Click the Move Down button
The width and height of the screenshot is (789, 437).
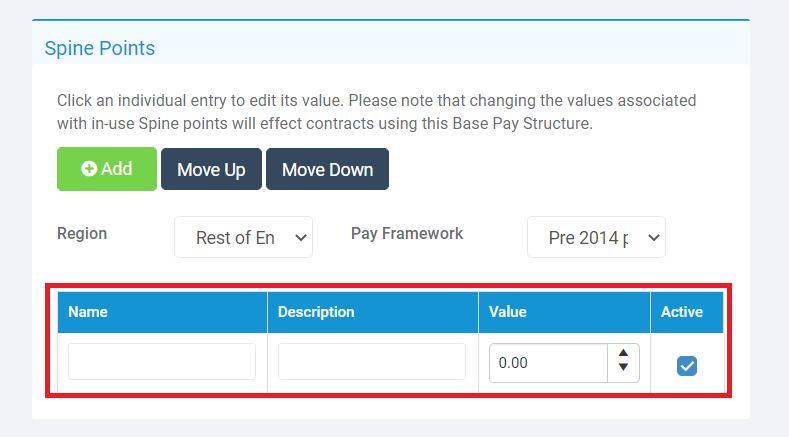tap(328, 169)
